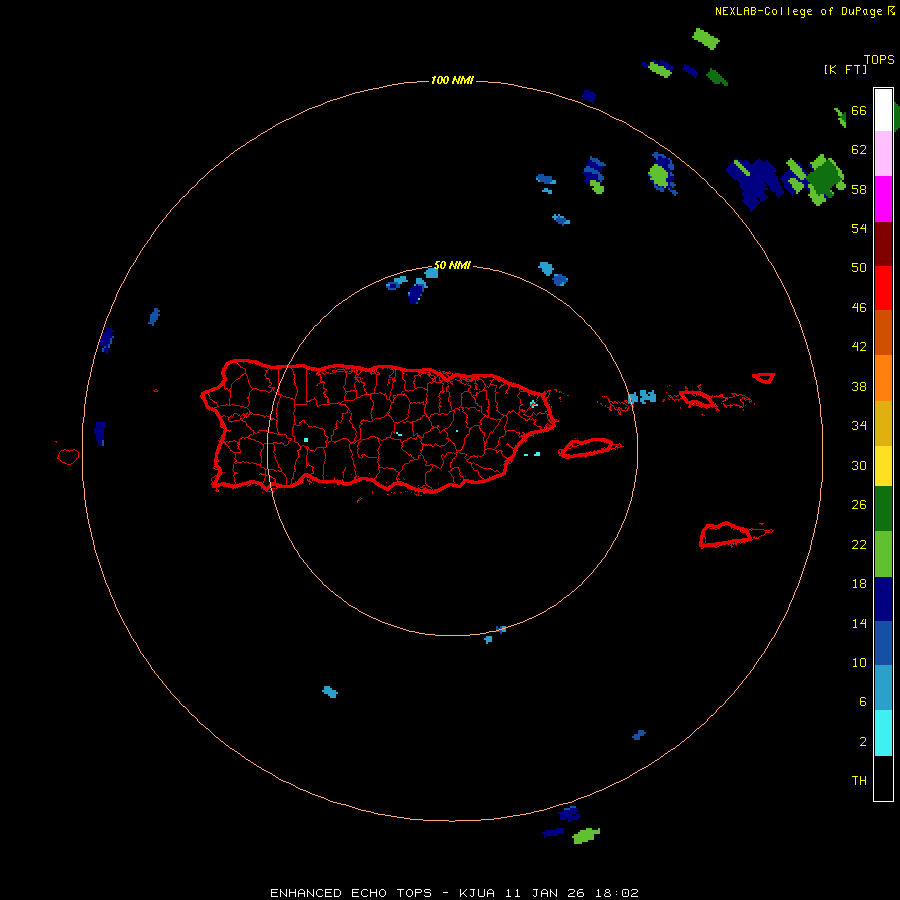Click the '38' scale value
Screen dimensions: 900x900
pos(859,386)
